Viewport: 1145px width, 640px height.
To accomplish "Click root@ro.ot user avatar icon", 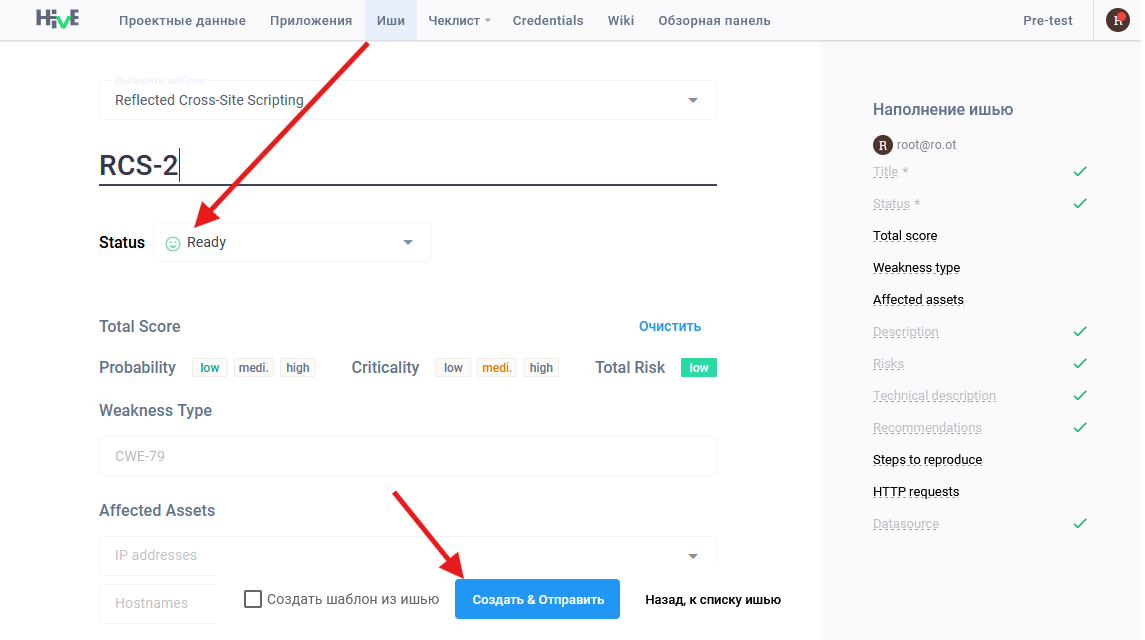I will tap(882, 145).
